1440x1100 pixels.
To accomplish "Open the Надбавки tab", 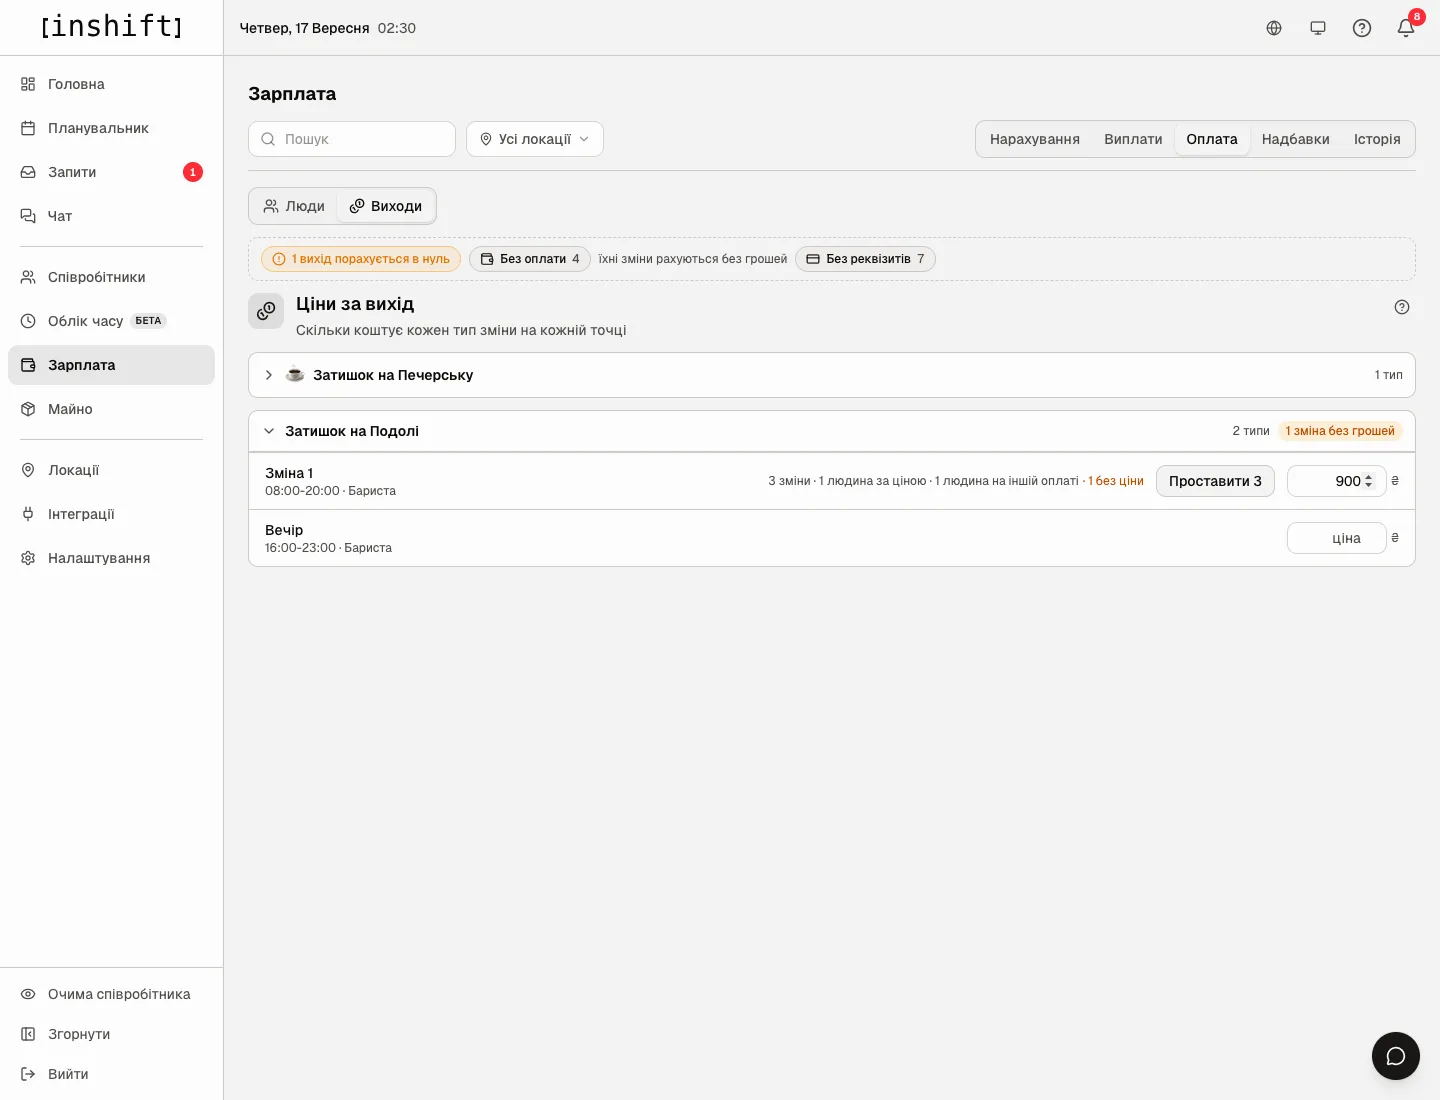I will [x=1296, y=139].
